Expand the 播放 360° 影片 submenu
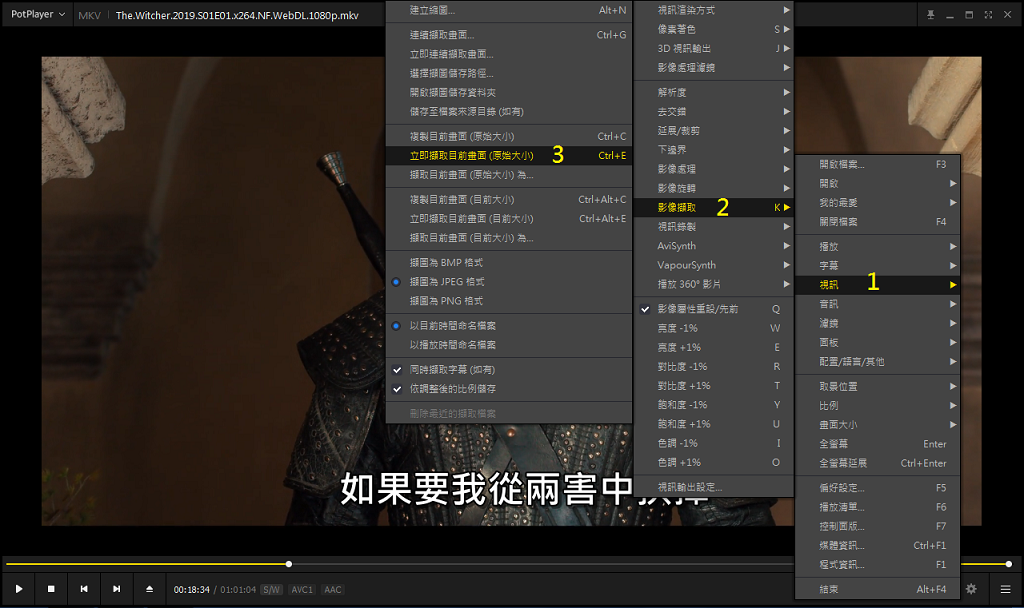Image resolution: width=1024 pixels, height=608 pixels. [x=714, y=284]
